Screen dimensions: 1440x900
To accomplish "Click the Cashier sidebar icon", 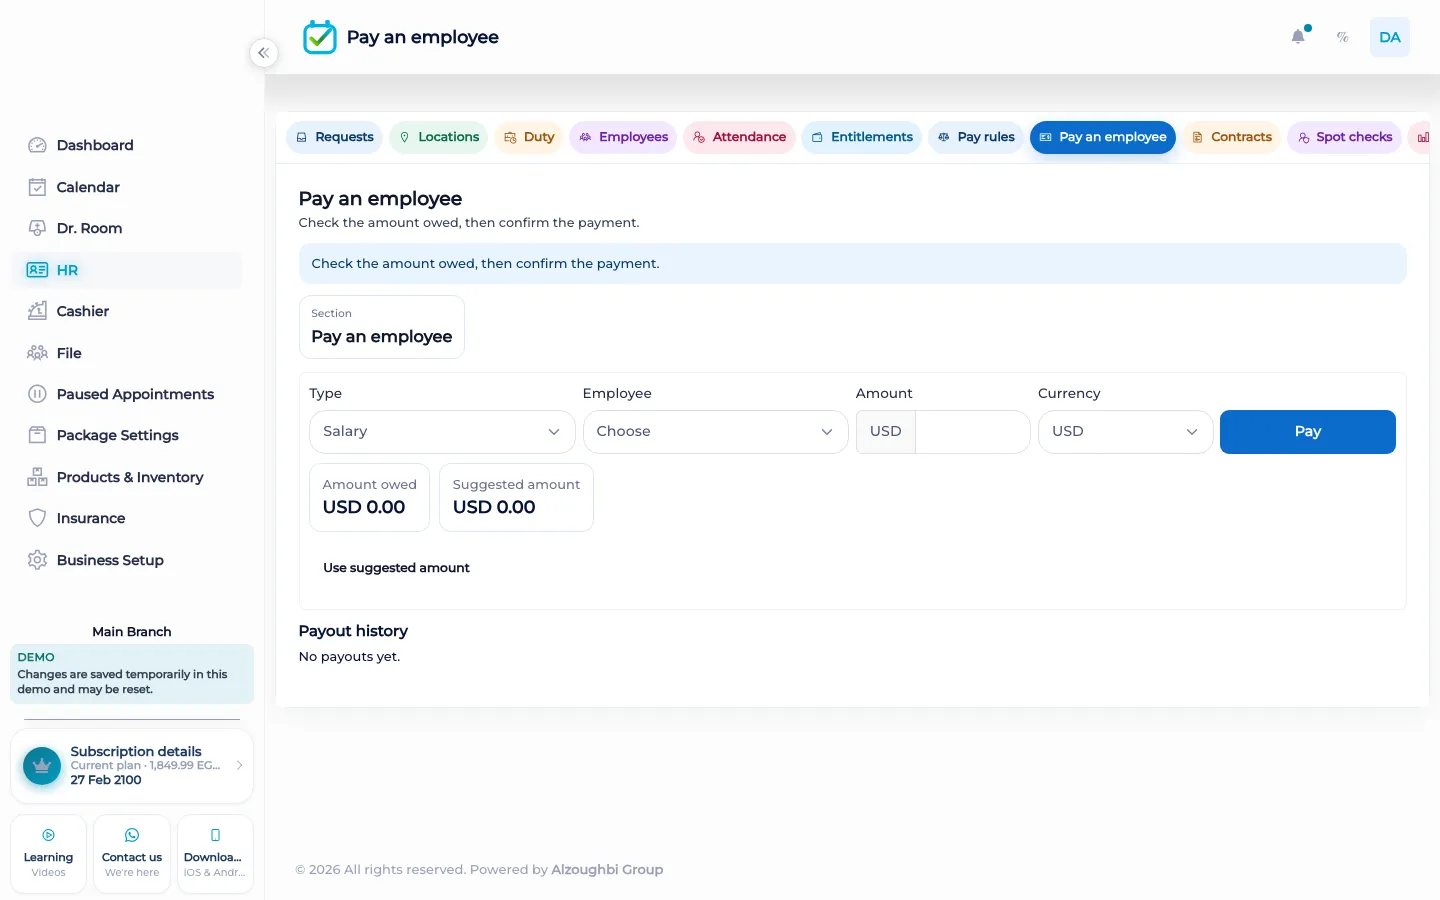I will click(37, 311).
